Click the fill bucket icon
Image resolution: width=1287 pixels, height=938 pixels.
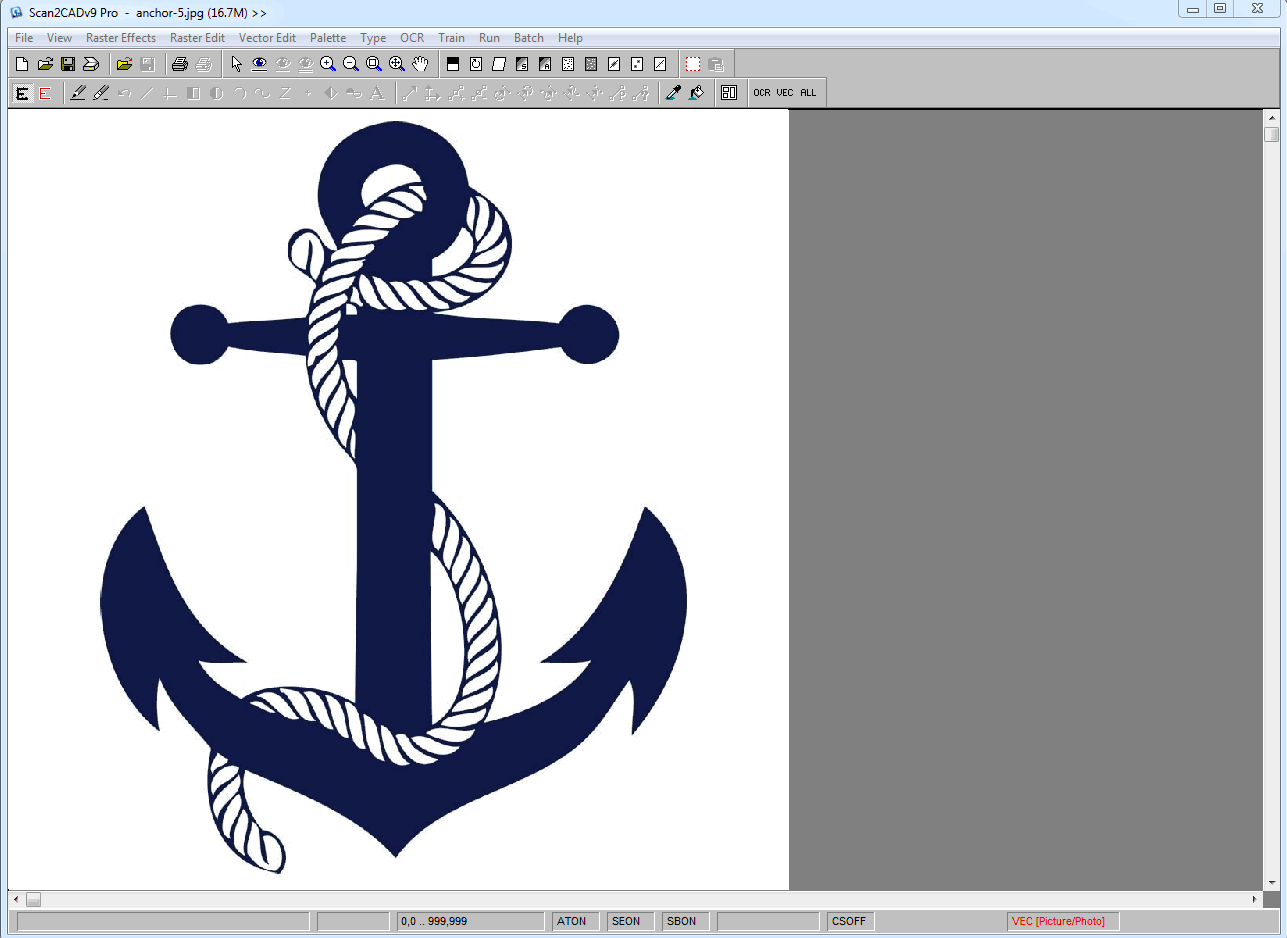click(696, 92)
